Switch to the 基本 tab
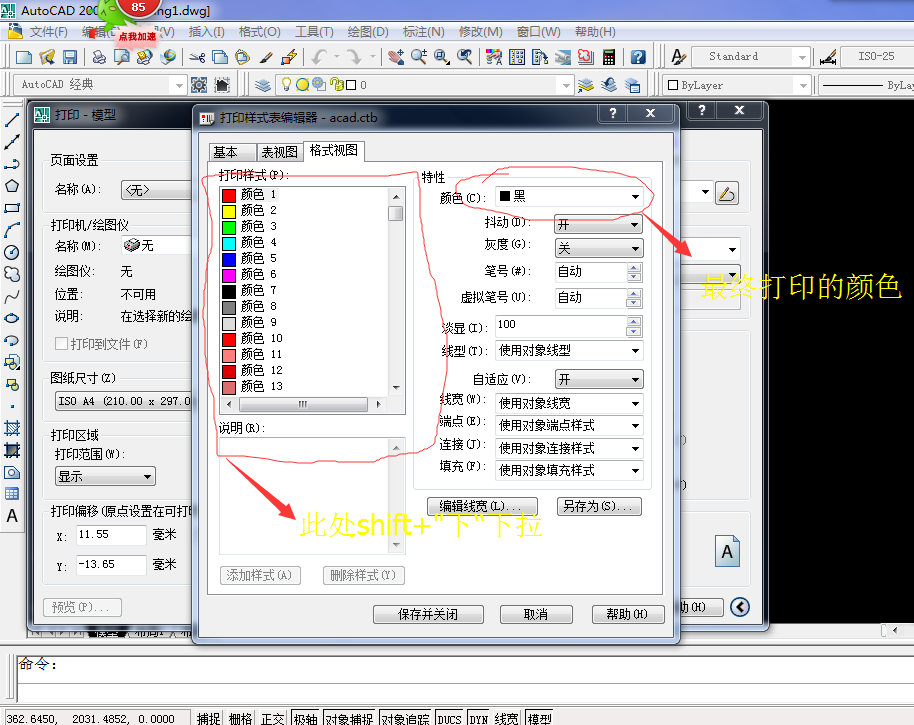This screenshot has height=725, width=914. [x=231, y=152]
